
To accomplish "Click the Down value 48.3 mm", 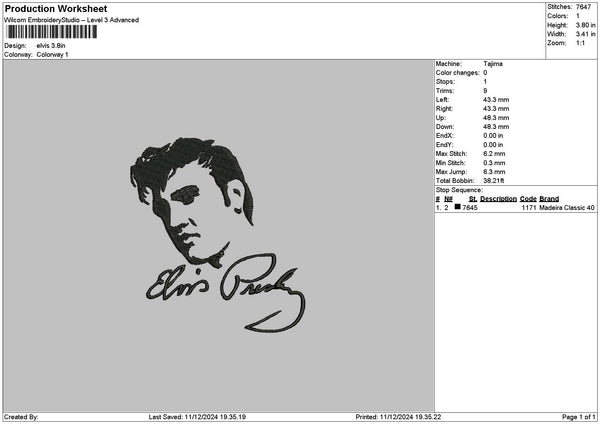I will click(x=496, y=127).
